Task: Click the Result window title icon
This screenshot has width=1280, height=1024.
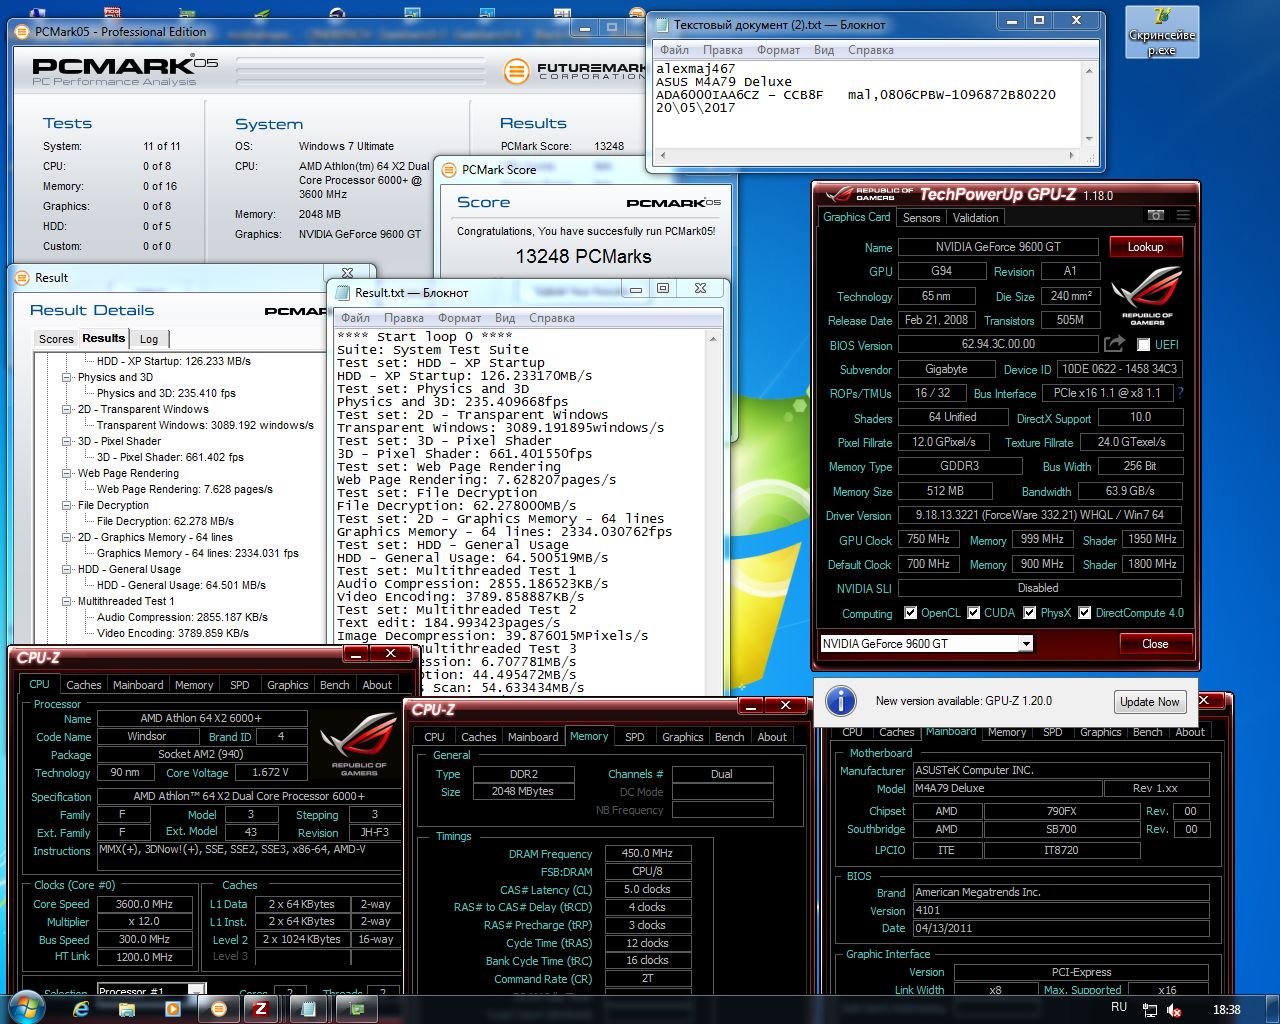Action: [22, 278]
